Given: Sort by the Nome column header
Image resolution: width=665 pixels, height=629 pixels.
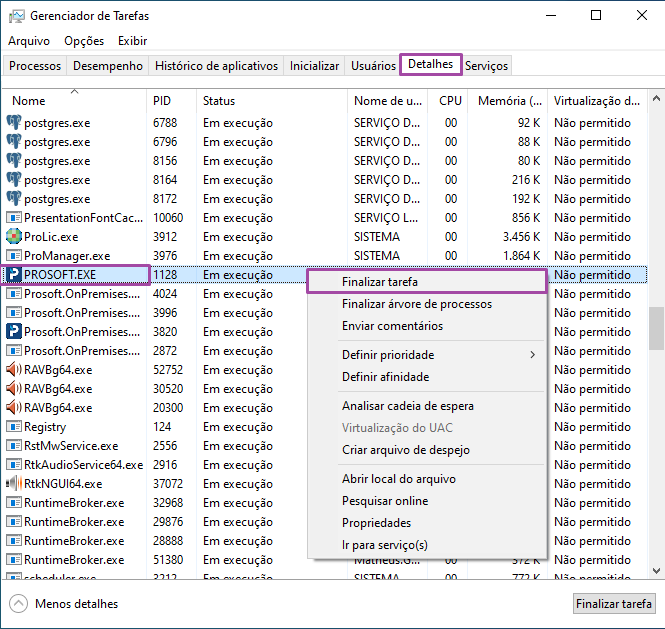Looking at the screenshot, I should click(74, 101).
